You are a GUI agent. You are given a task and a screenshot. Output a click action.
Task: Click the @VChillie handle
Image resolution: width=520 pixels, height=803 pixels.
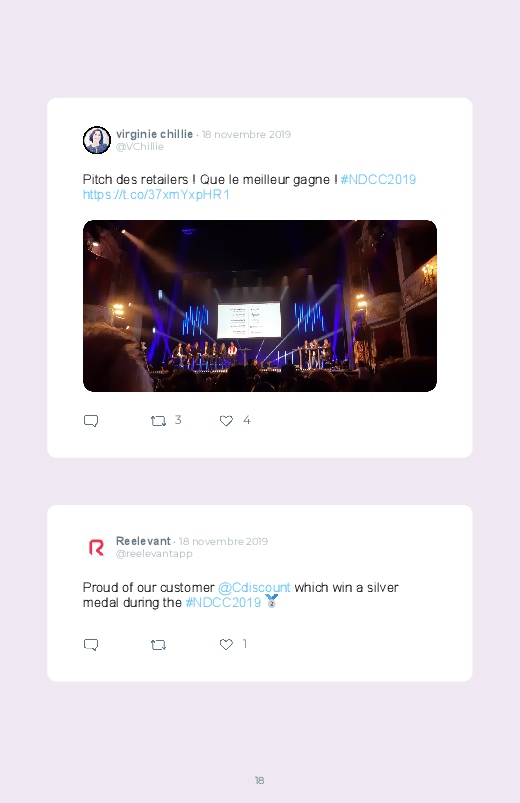pos(140,146)
